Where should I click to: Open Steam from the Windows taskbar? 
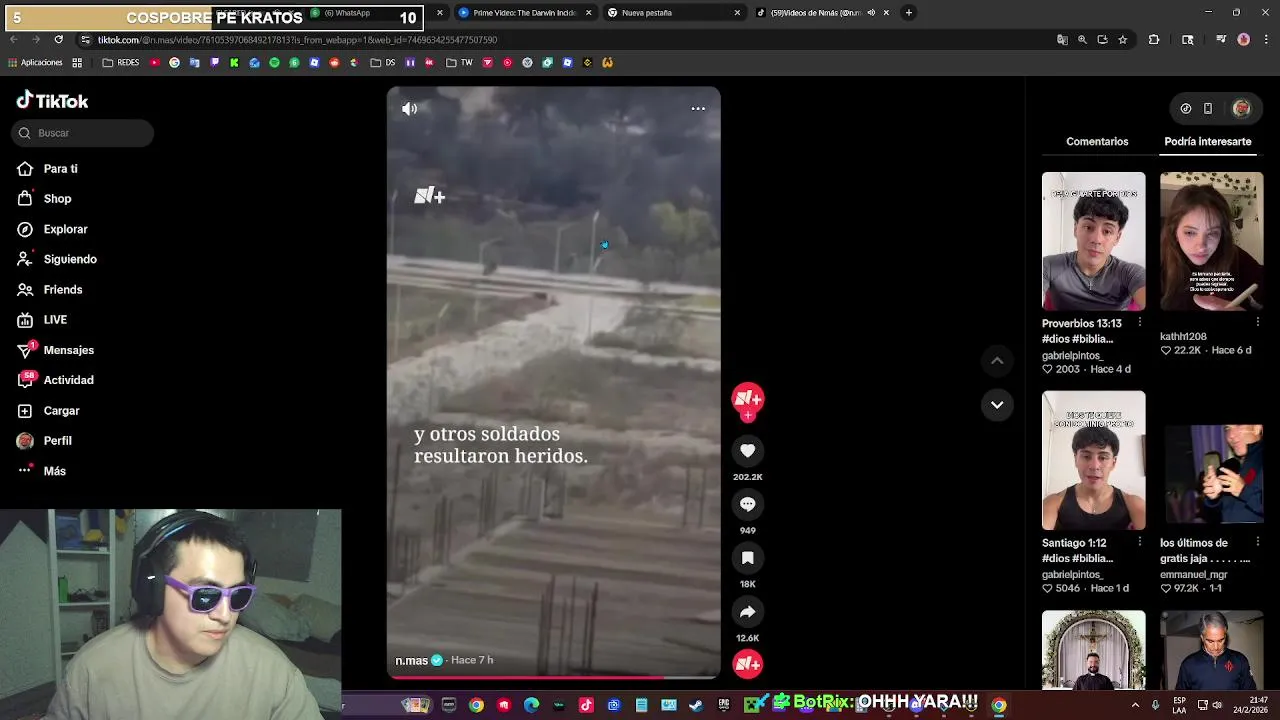(x=696, y=705)
